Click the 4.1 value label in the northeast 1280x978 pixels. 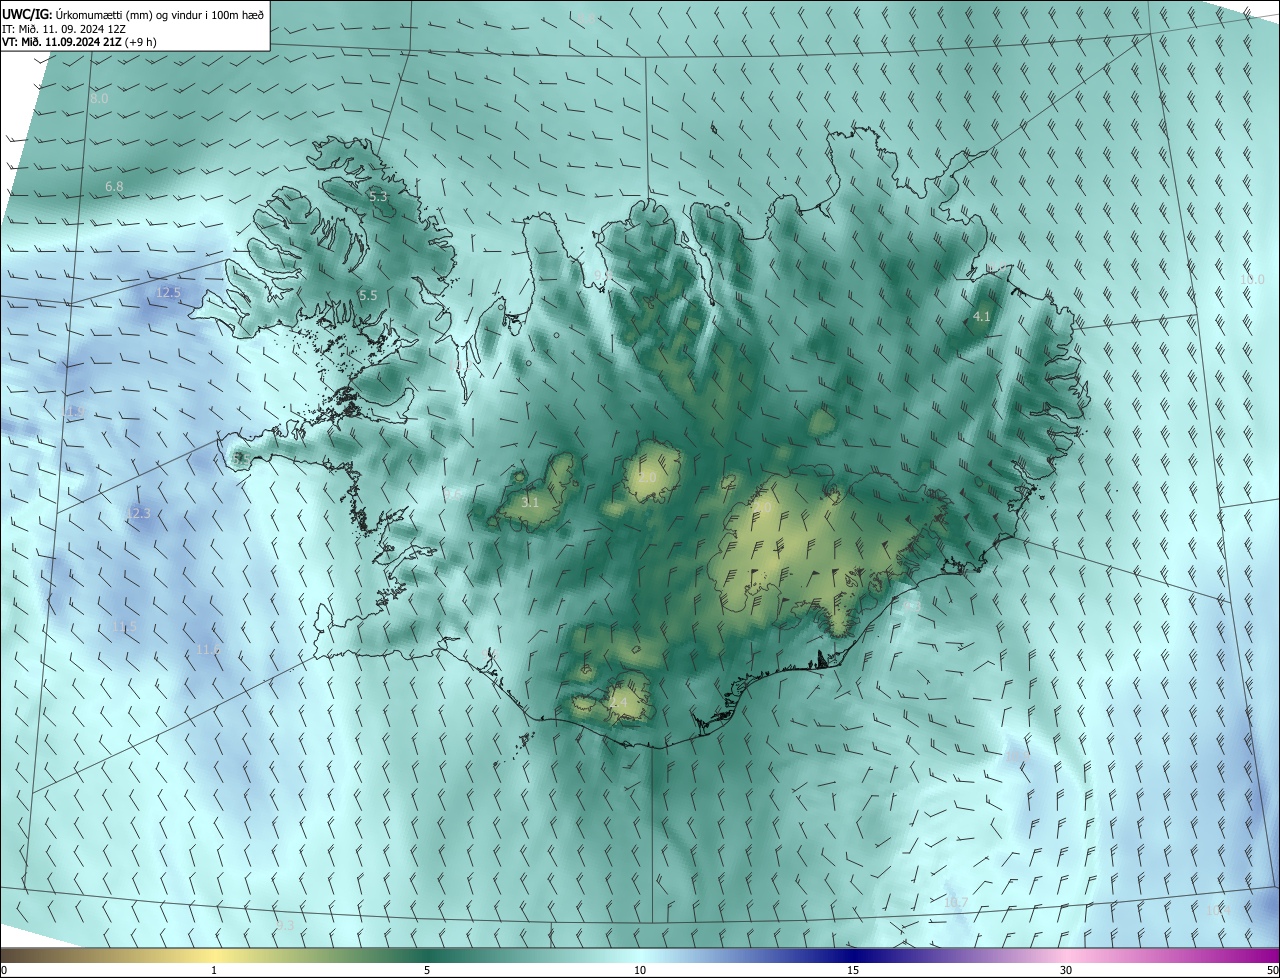tap(982, 316)
